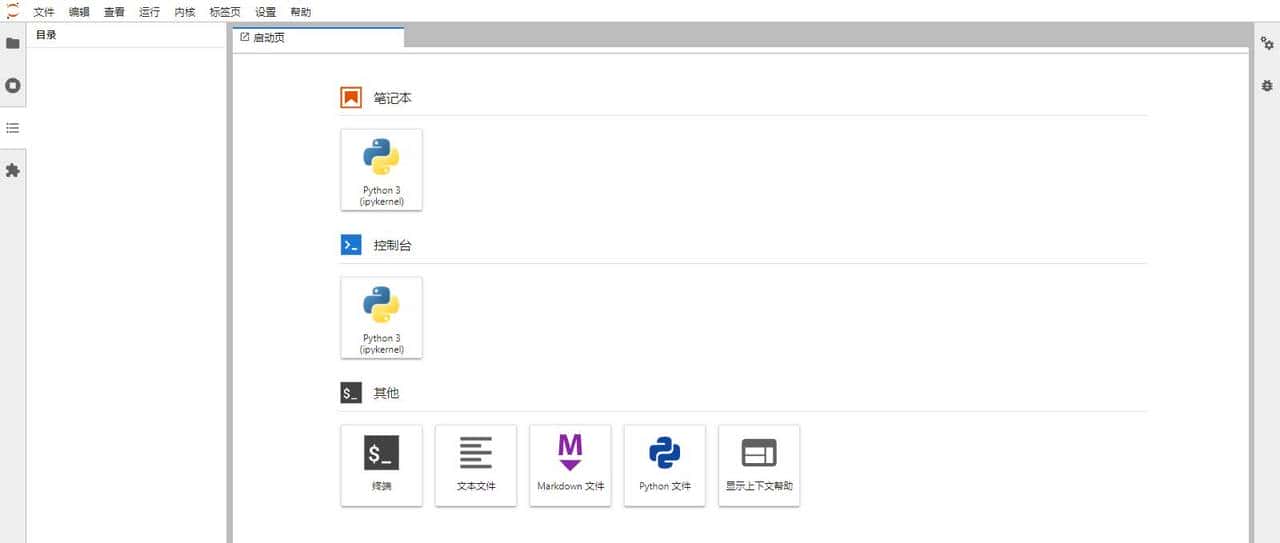Screen dimensions: 1280x543
Task: Click the Jupyter logo in menu bar
Action: tap(12, 12)
